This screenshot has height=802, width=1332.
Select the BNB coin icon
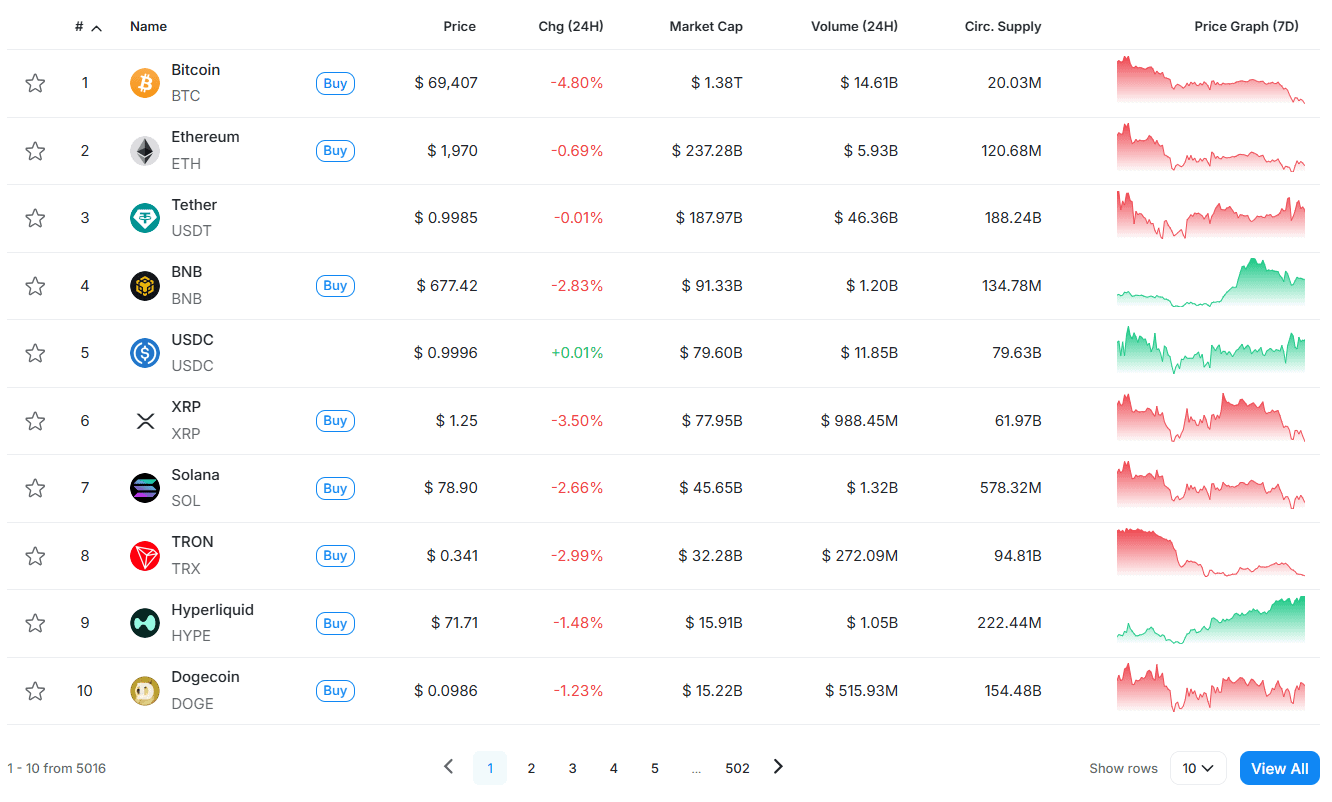coord(145,286)
